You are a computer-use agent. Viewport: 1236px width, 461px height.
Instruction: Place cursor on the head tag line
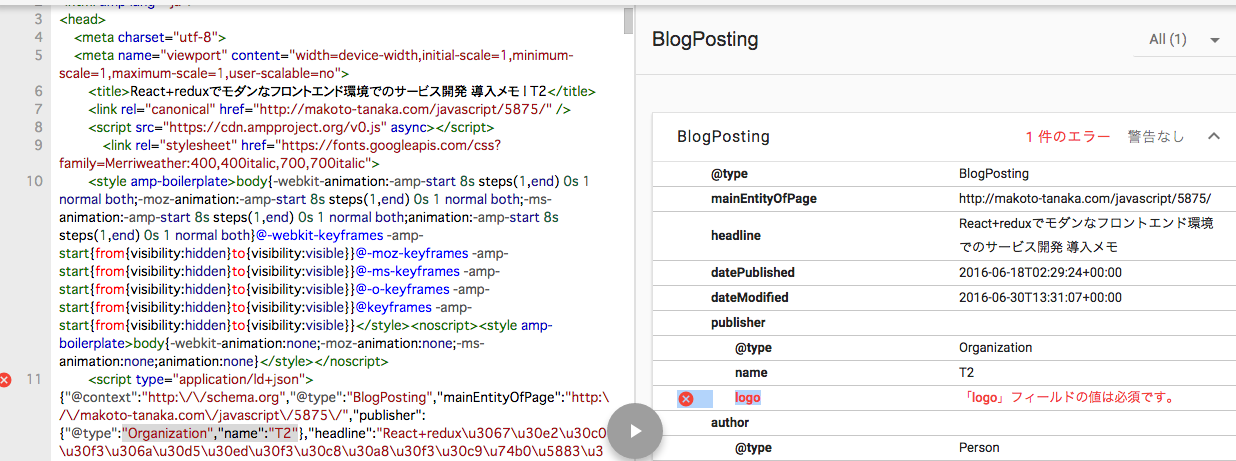pos(81,19)
